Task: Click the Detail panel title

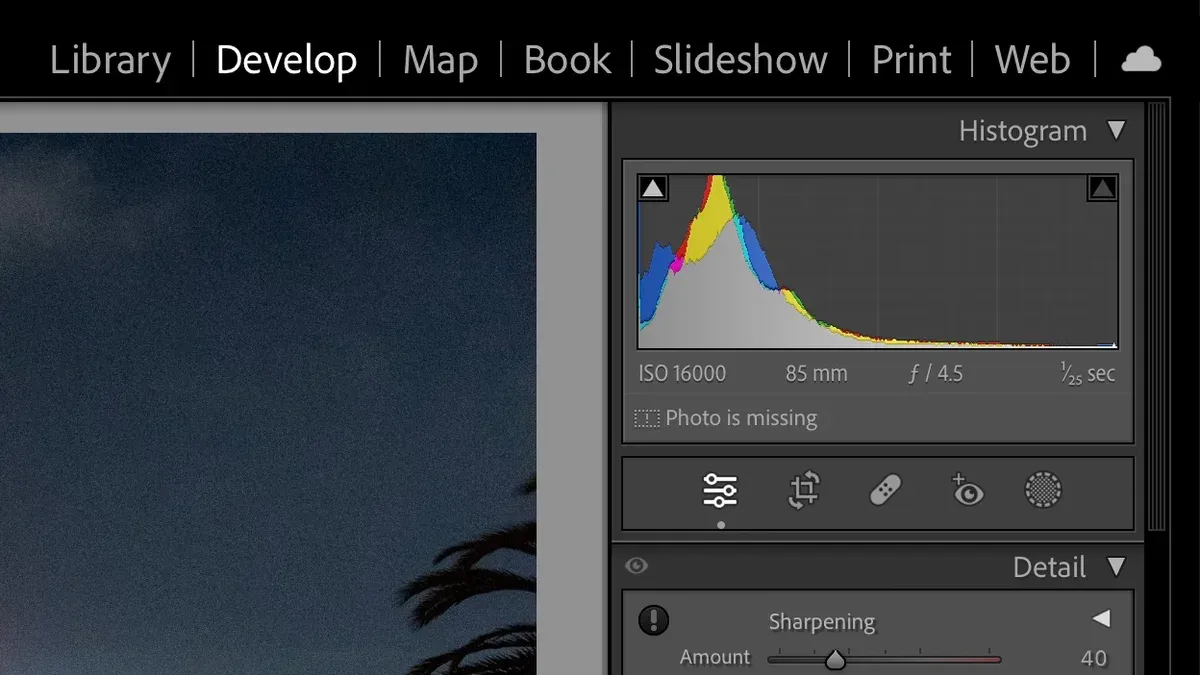Action: [x=1049, y=568]
